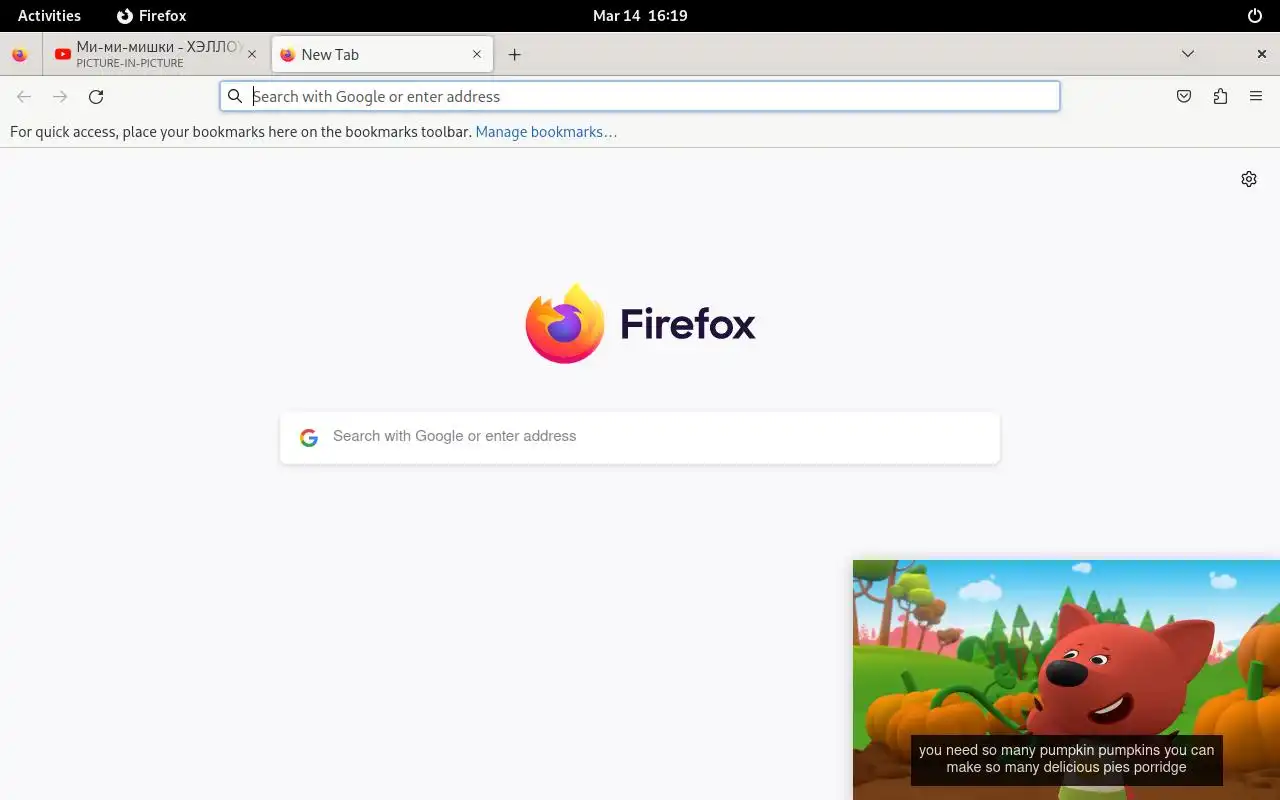Click the Google search box on page
This screenshot has width=1280, height=800.
click(640, 437)
